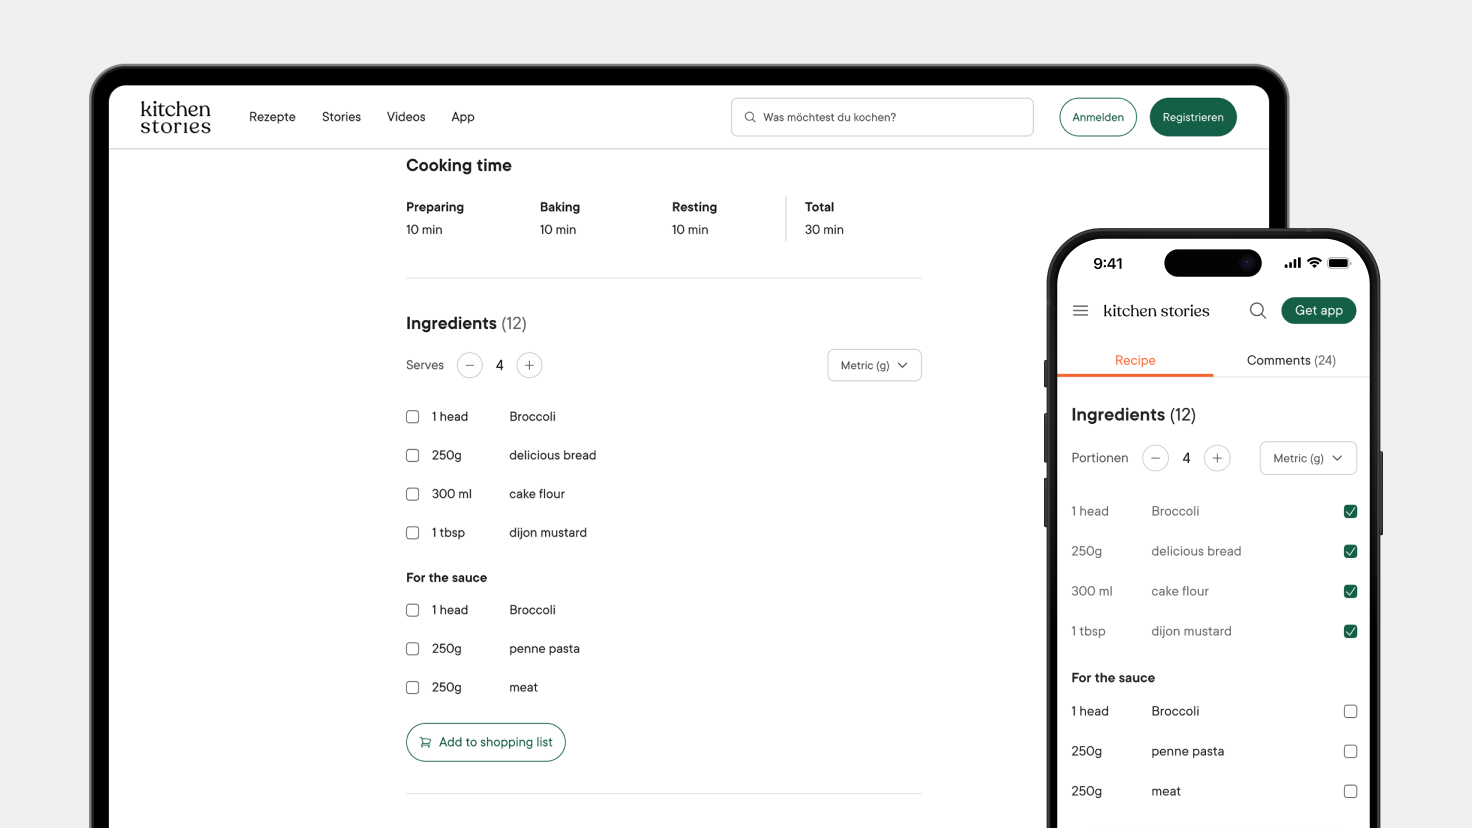Check the delicious bread checkbox on tablet
1472x828 pixels.
[x=413, y=456]
